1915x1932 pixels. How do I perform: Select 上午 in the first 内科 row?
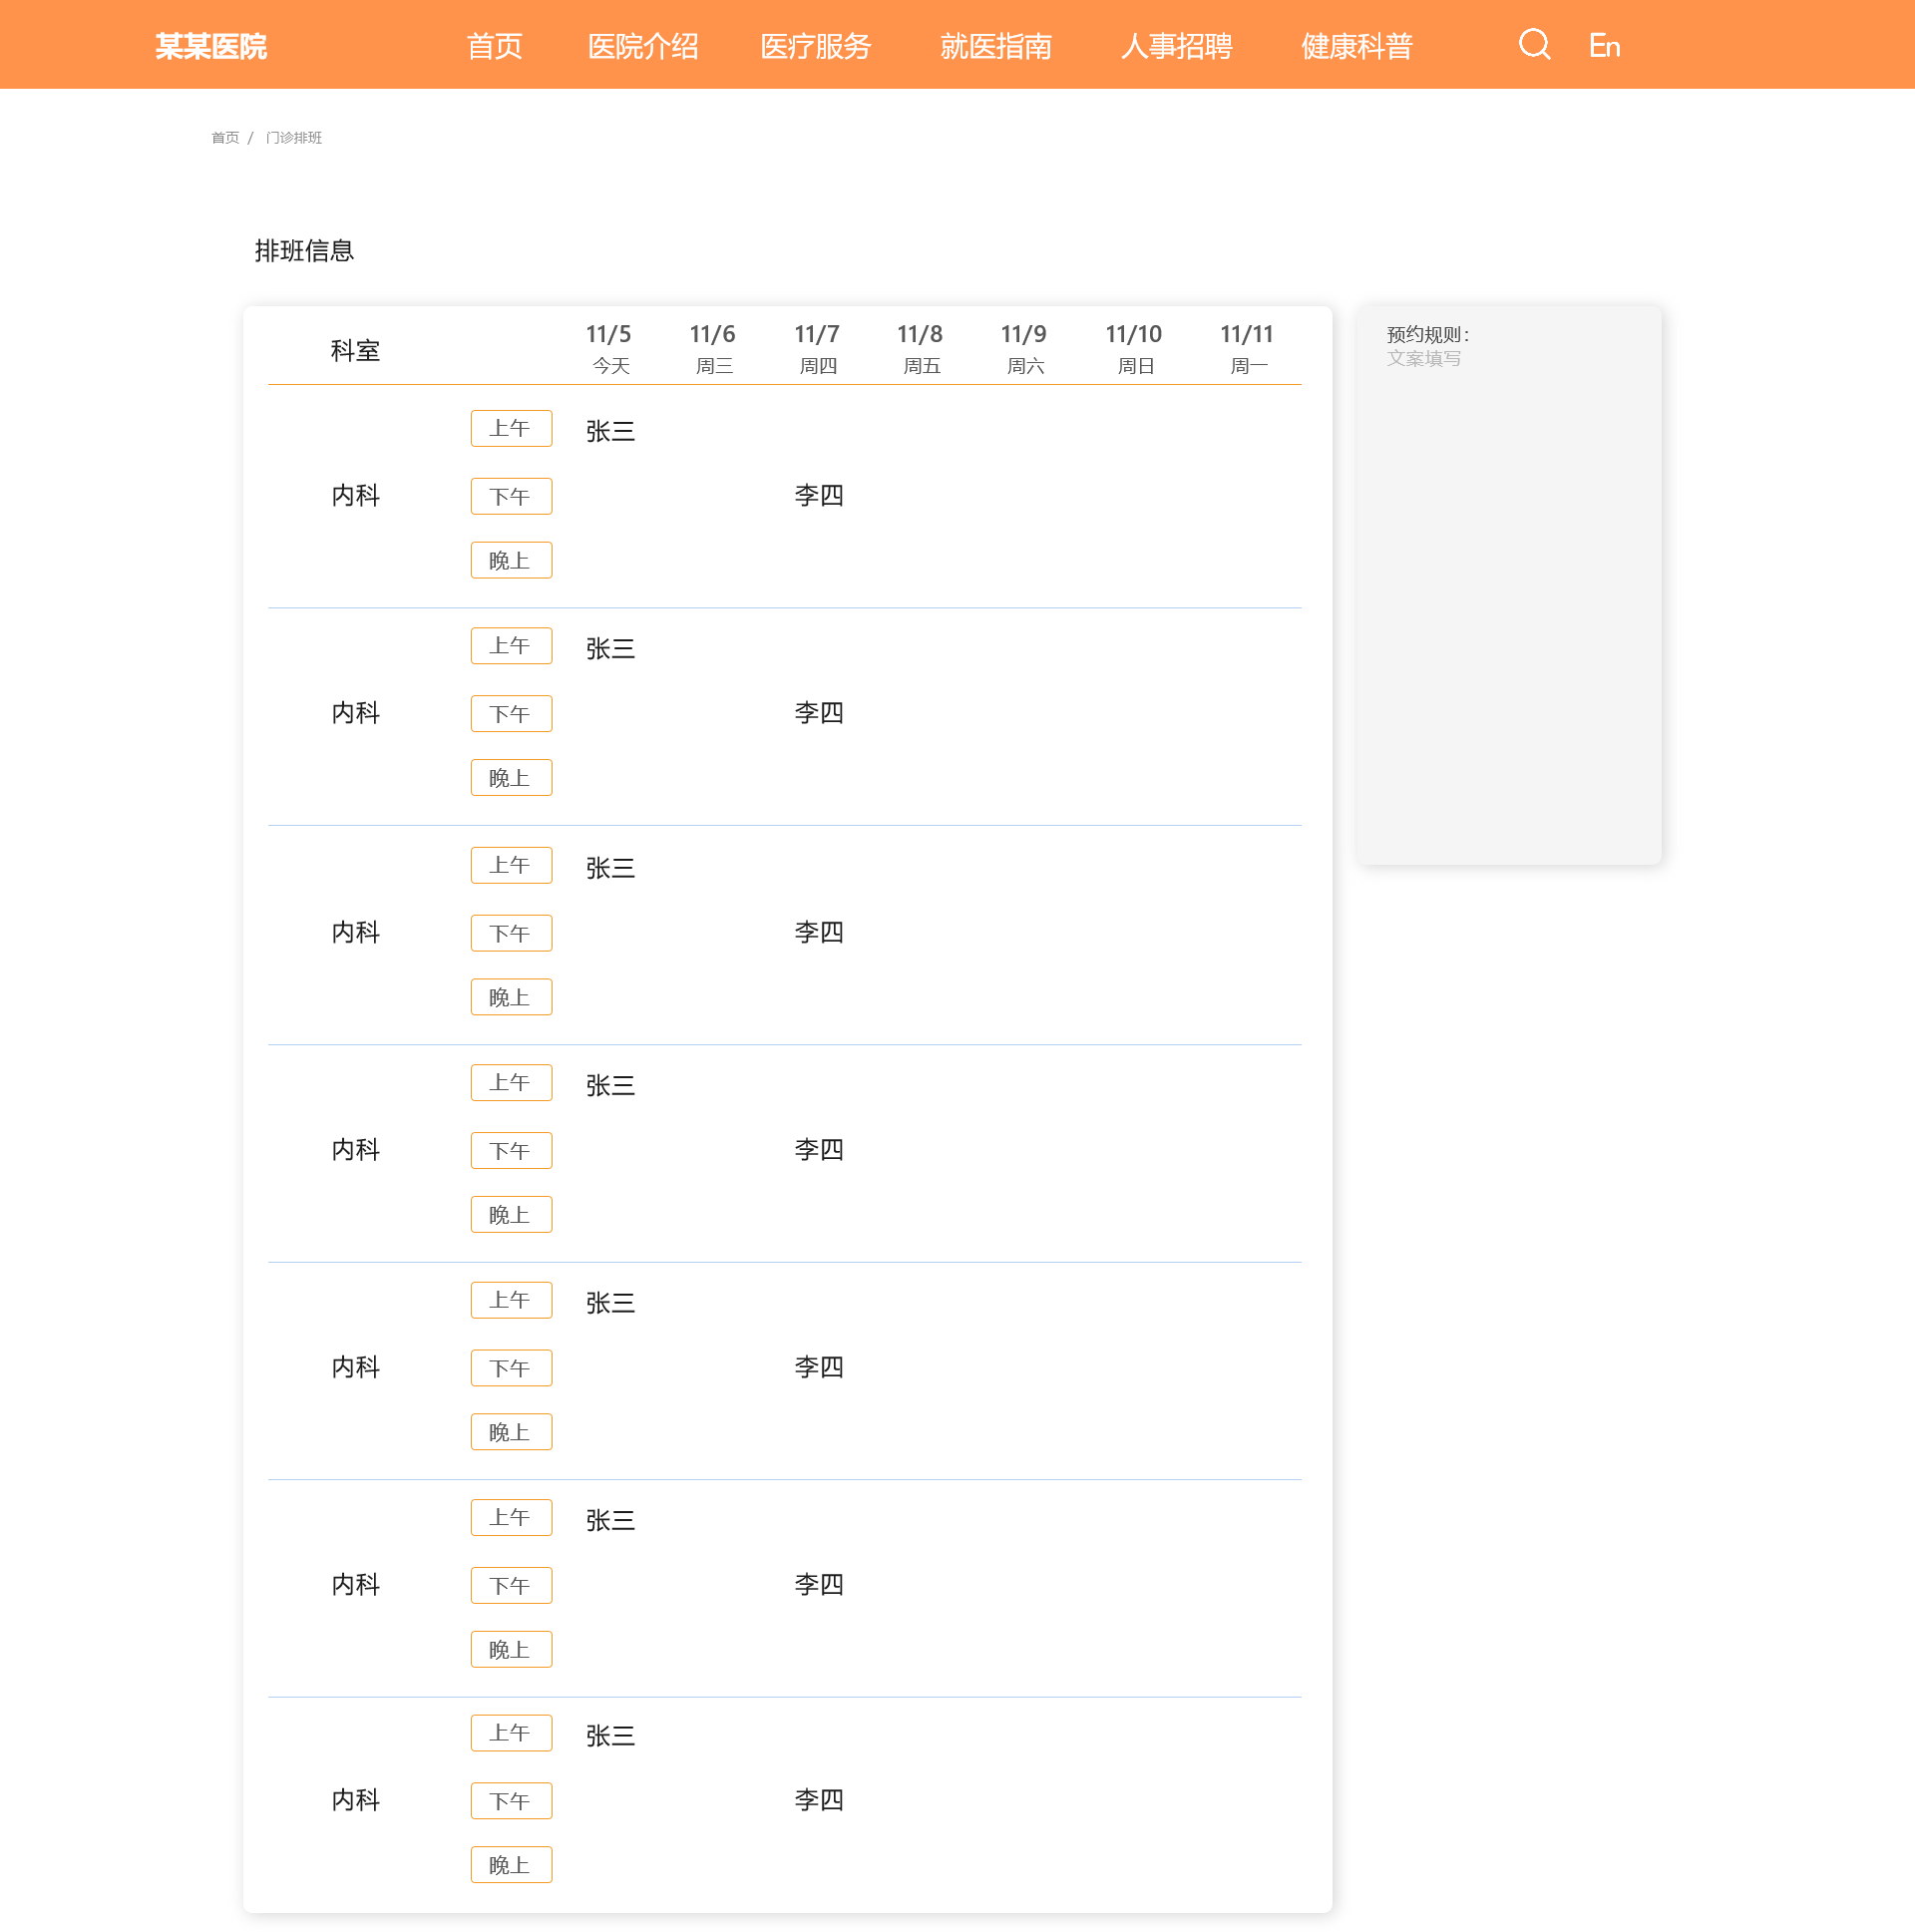coord(511,429)
